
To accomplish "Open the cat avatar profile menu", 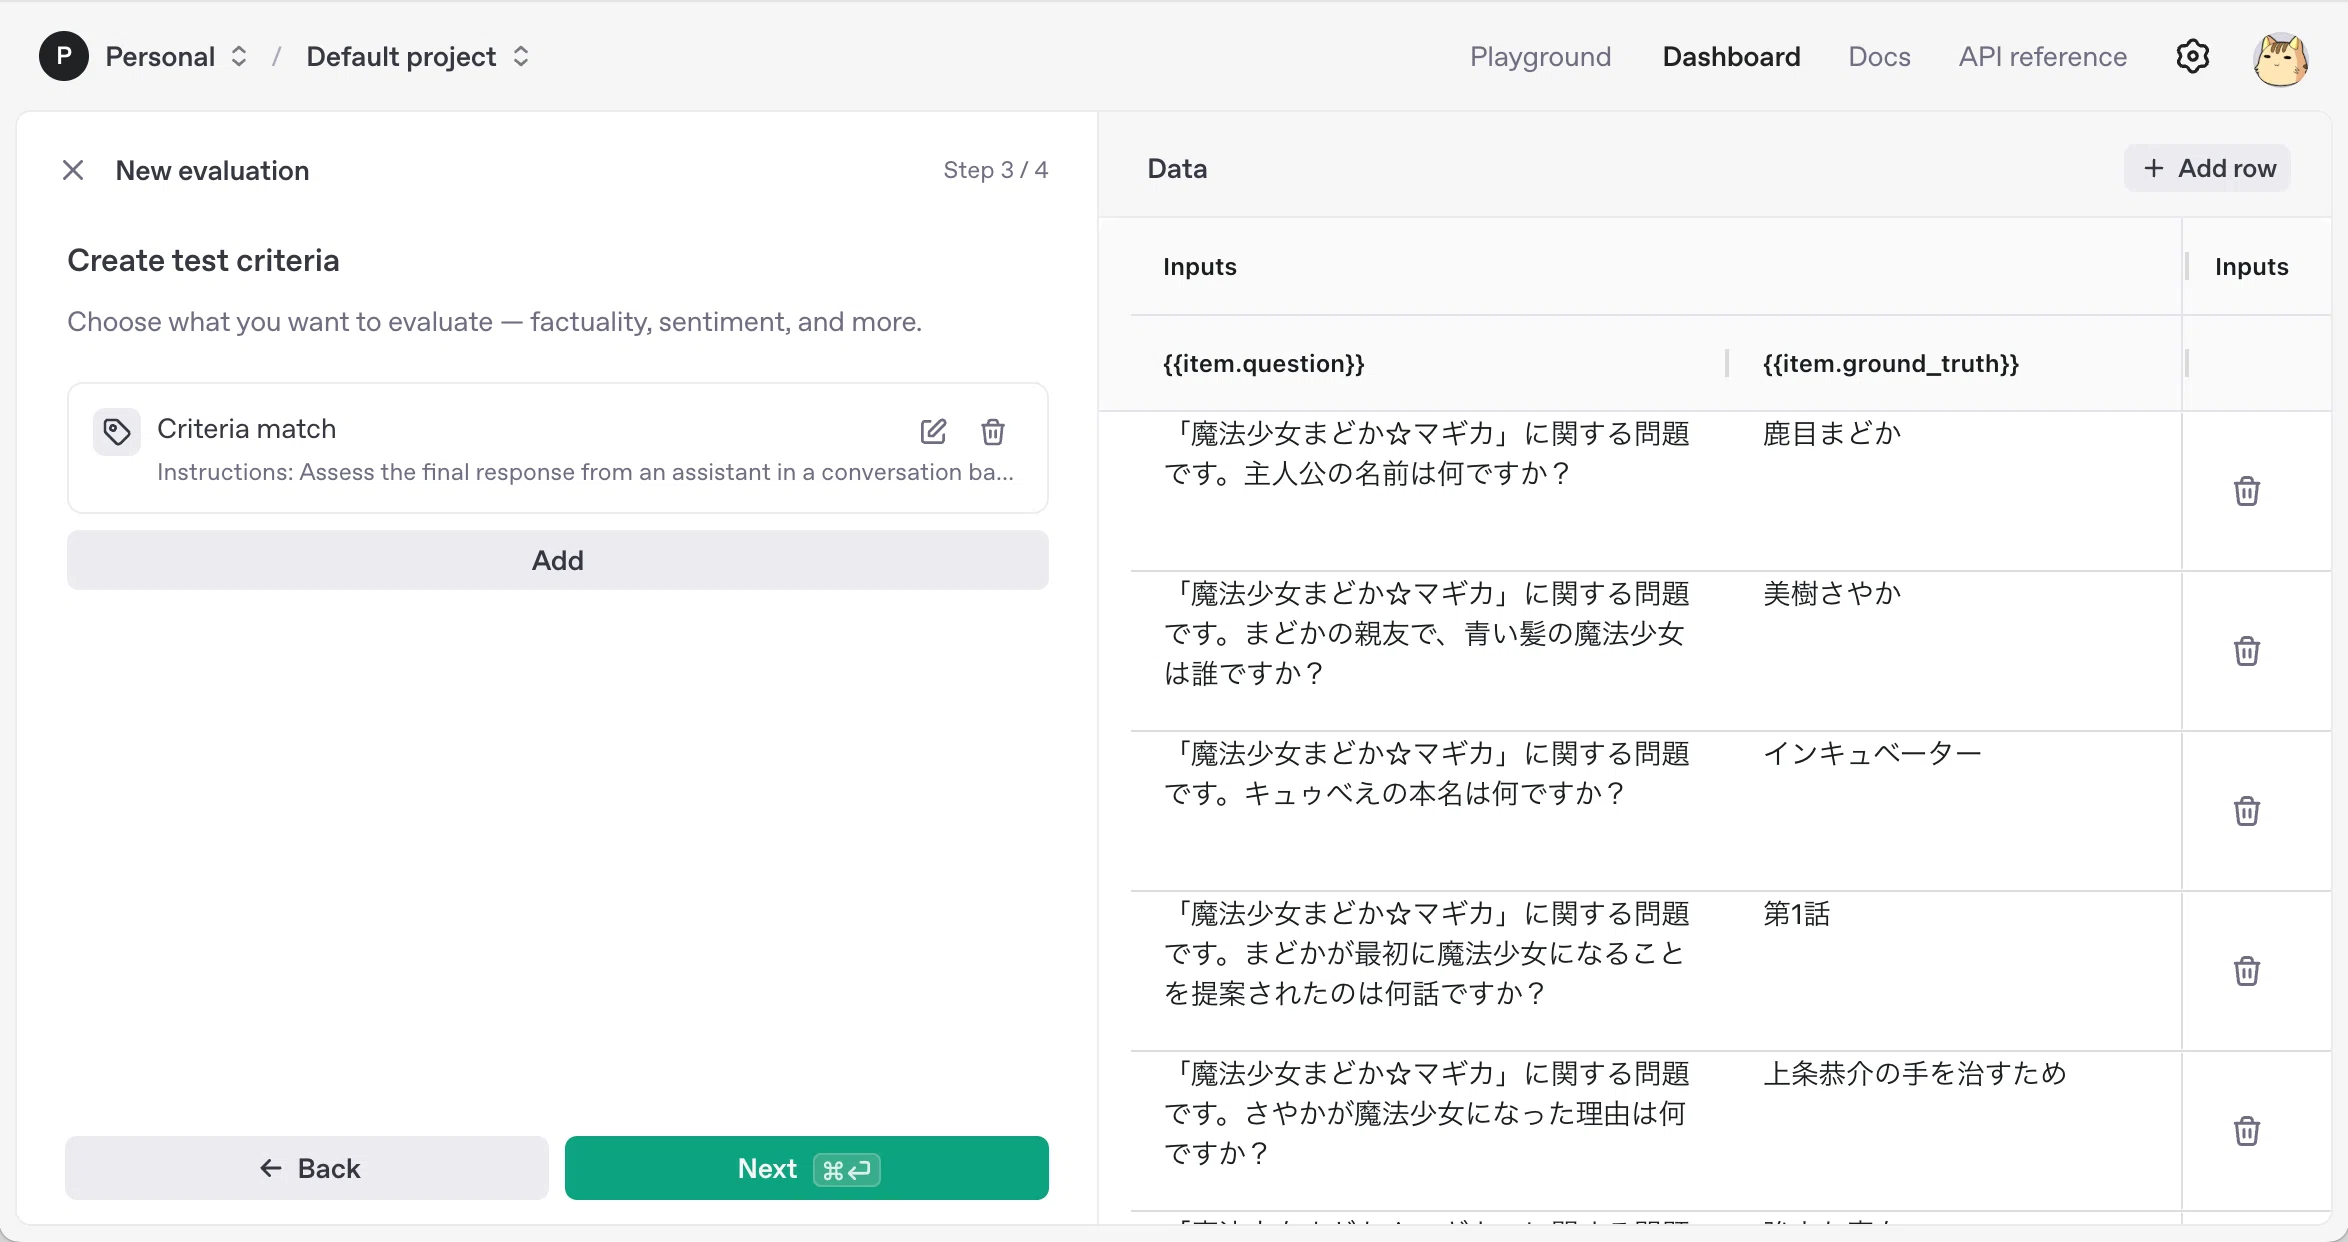I will pos(2281,58).
